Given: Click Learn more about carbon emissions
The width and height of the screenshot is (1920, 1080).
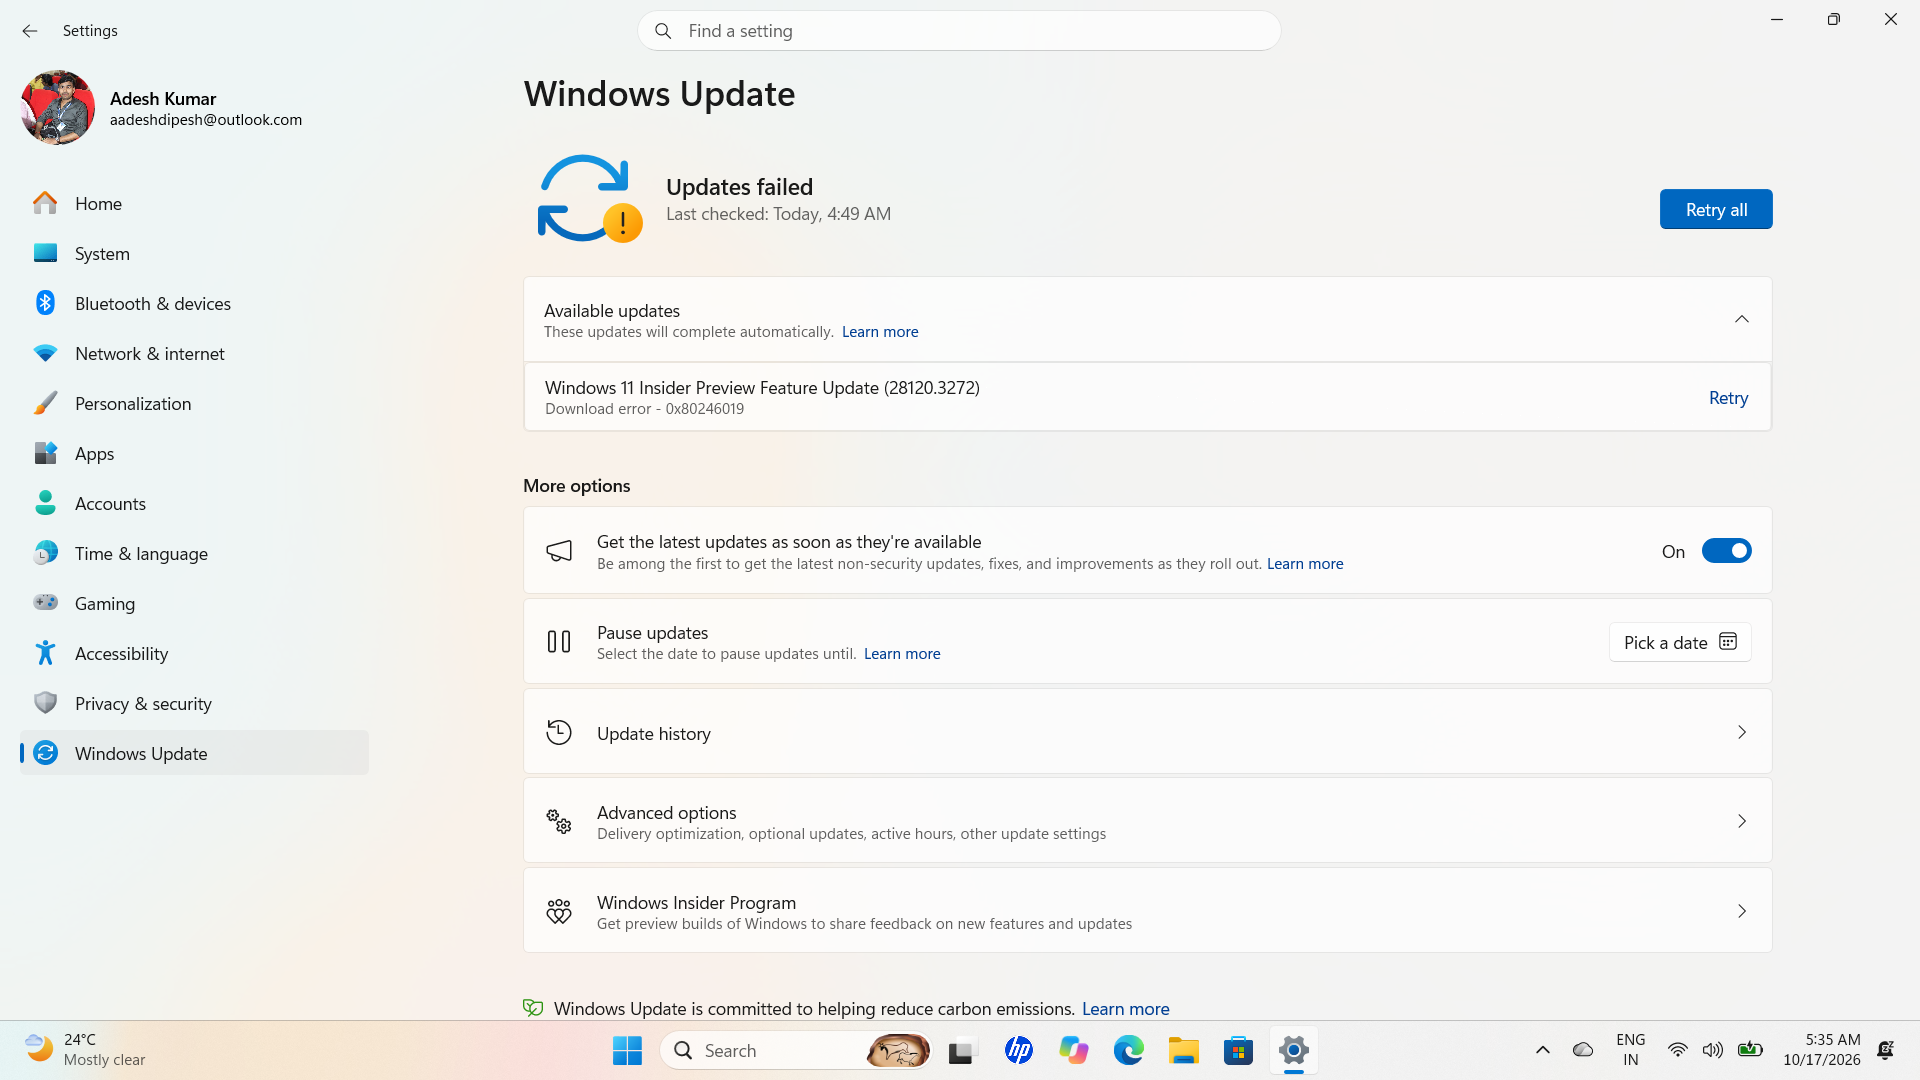Looking at the screenshot, I should pyautogui.click(x=1125, y=1009).
